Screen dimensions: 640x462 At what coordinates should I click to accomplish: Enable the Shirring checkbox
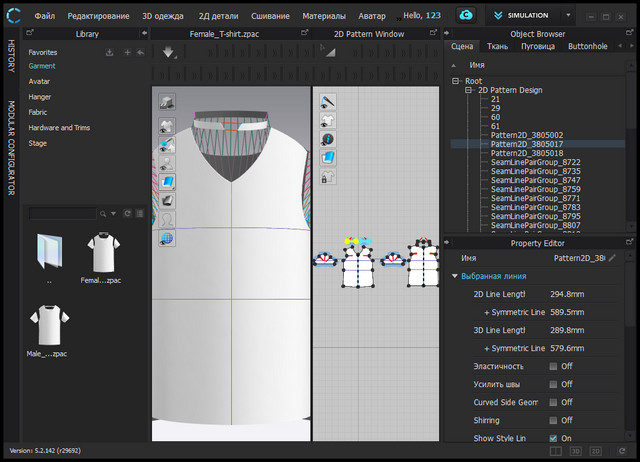pos(553,420)
